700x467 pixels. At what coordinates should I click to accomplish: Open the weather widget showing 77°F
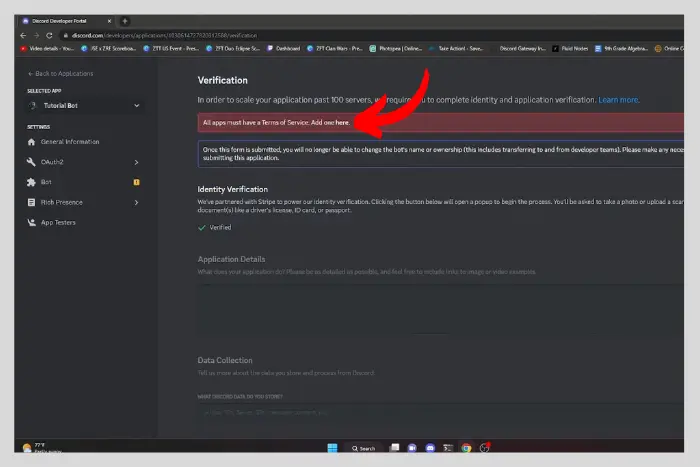tap(40, 447)
